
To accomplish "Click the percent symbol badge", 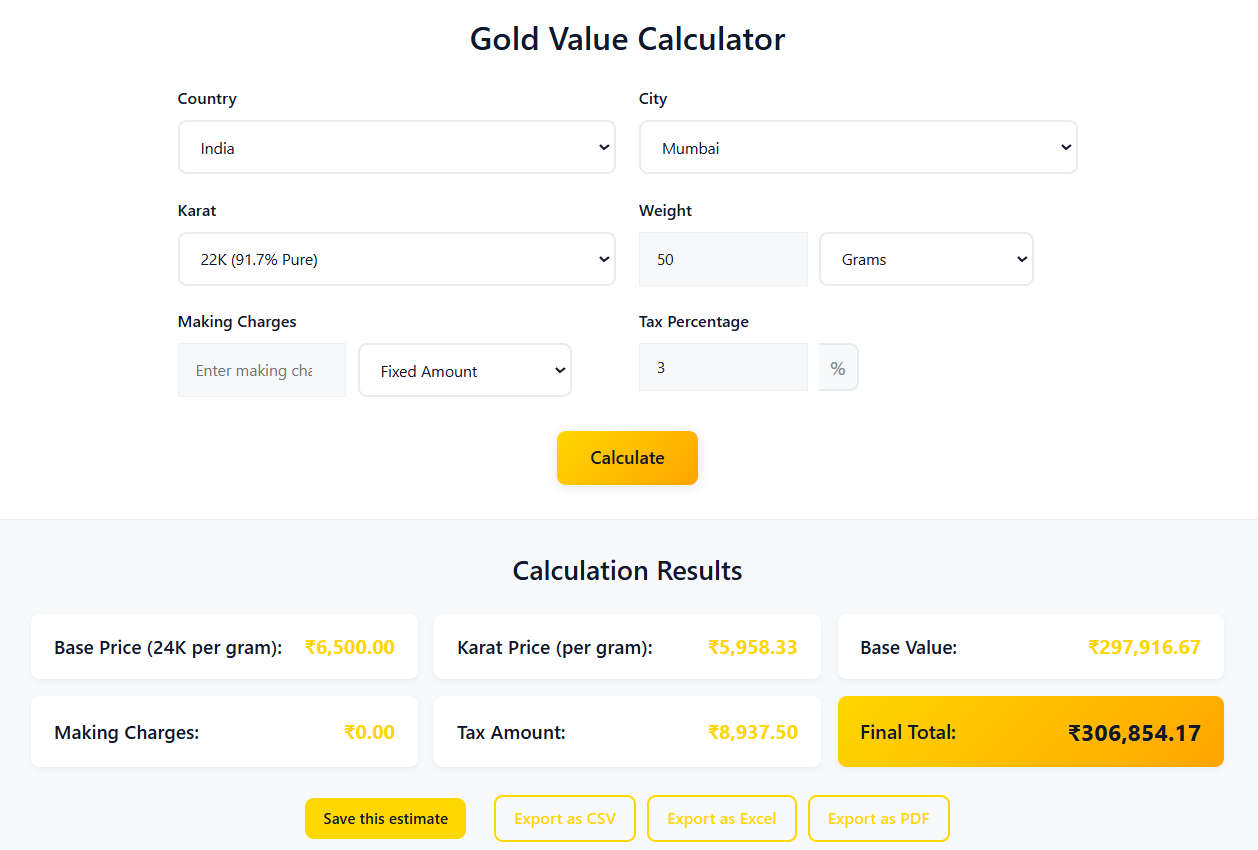I will tap(838, 366).
